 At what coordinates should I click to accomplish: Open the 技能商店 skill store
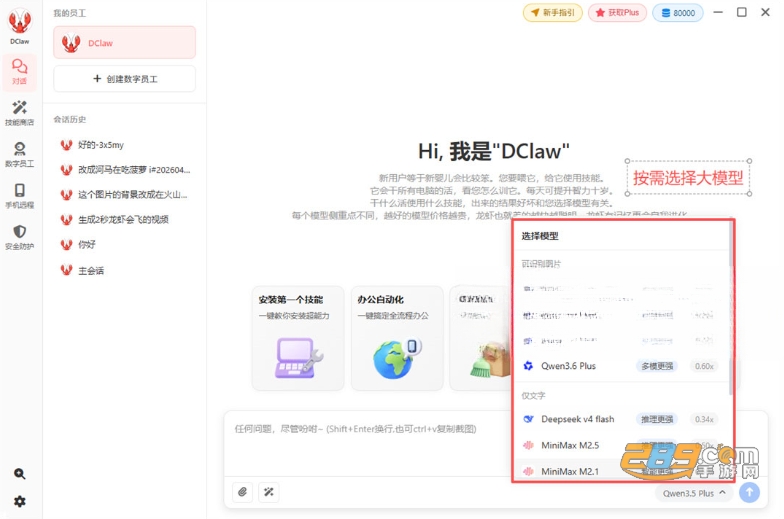click(20, 112)
